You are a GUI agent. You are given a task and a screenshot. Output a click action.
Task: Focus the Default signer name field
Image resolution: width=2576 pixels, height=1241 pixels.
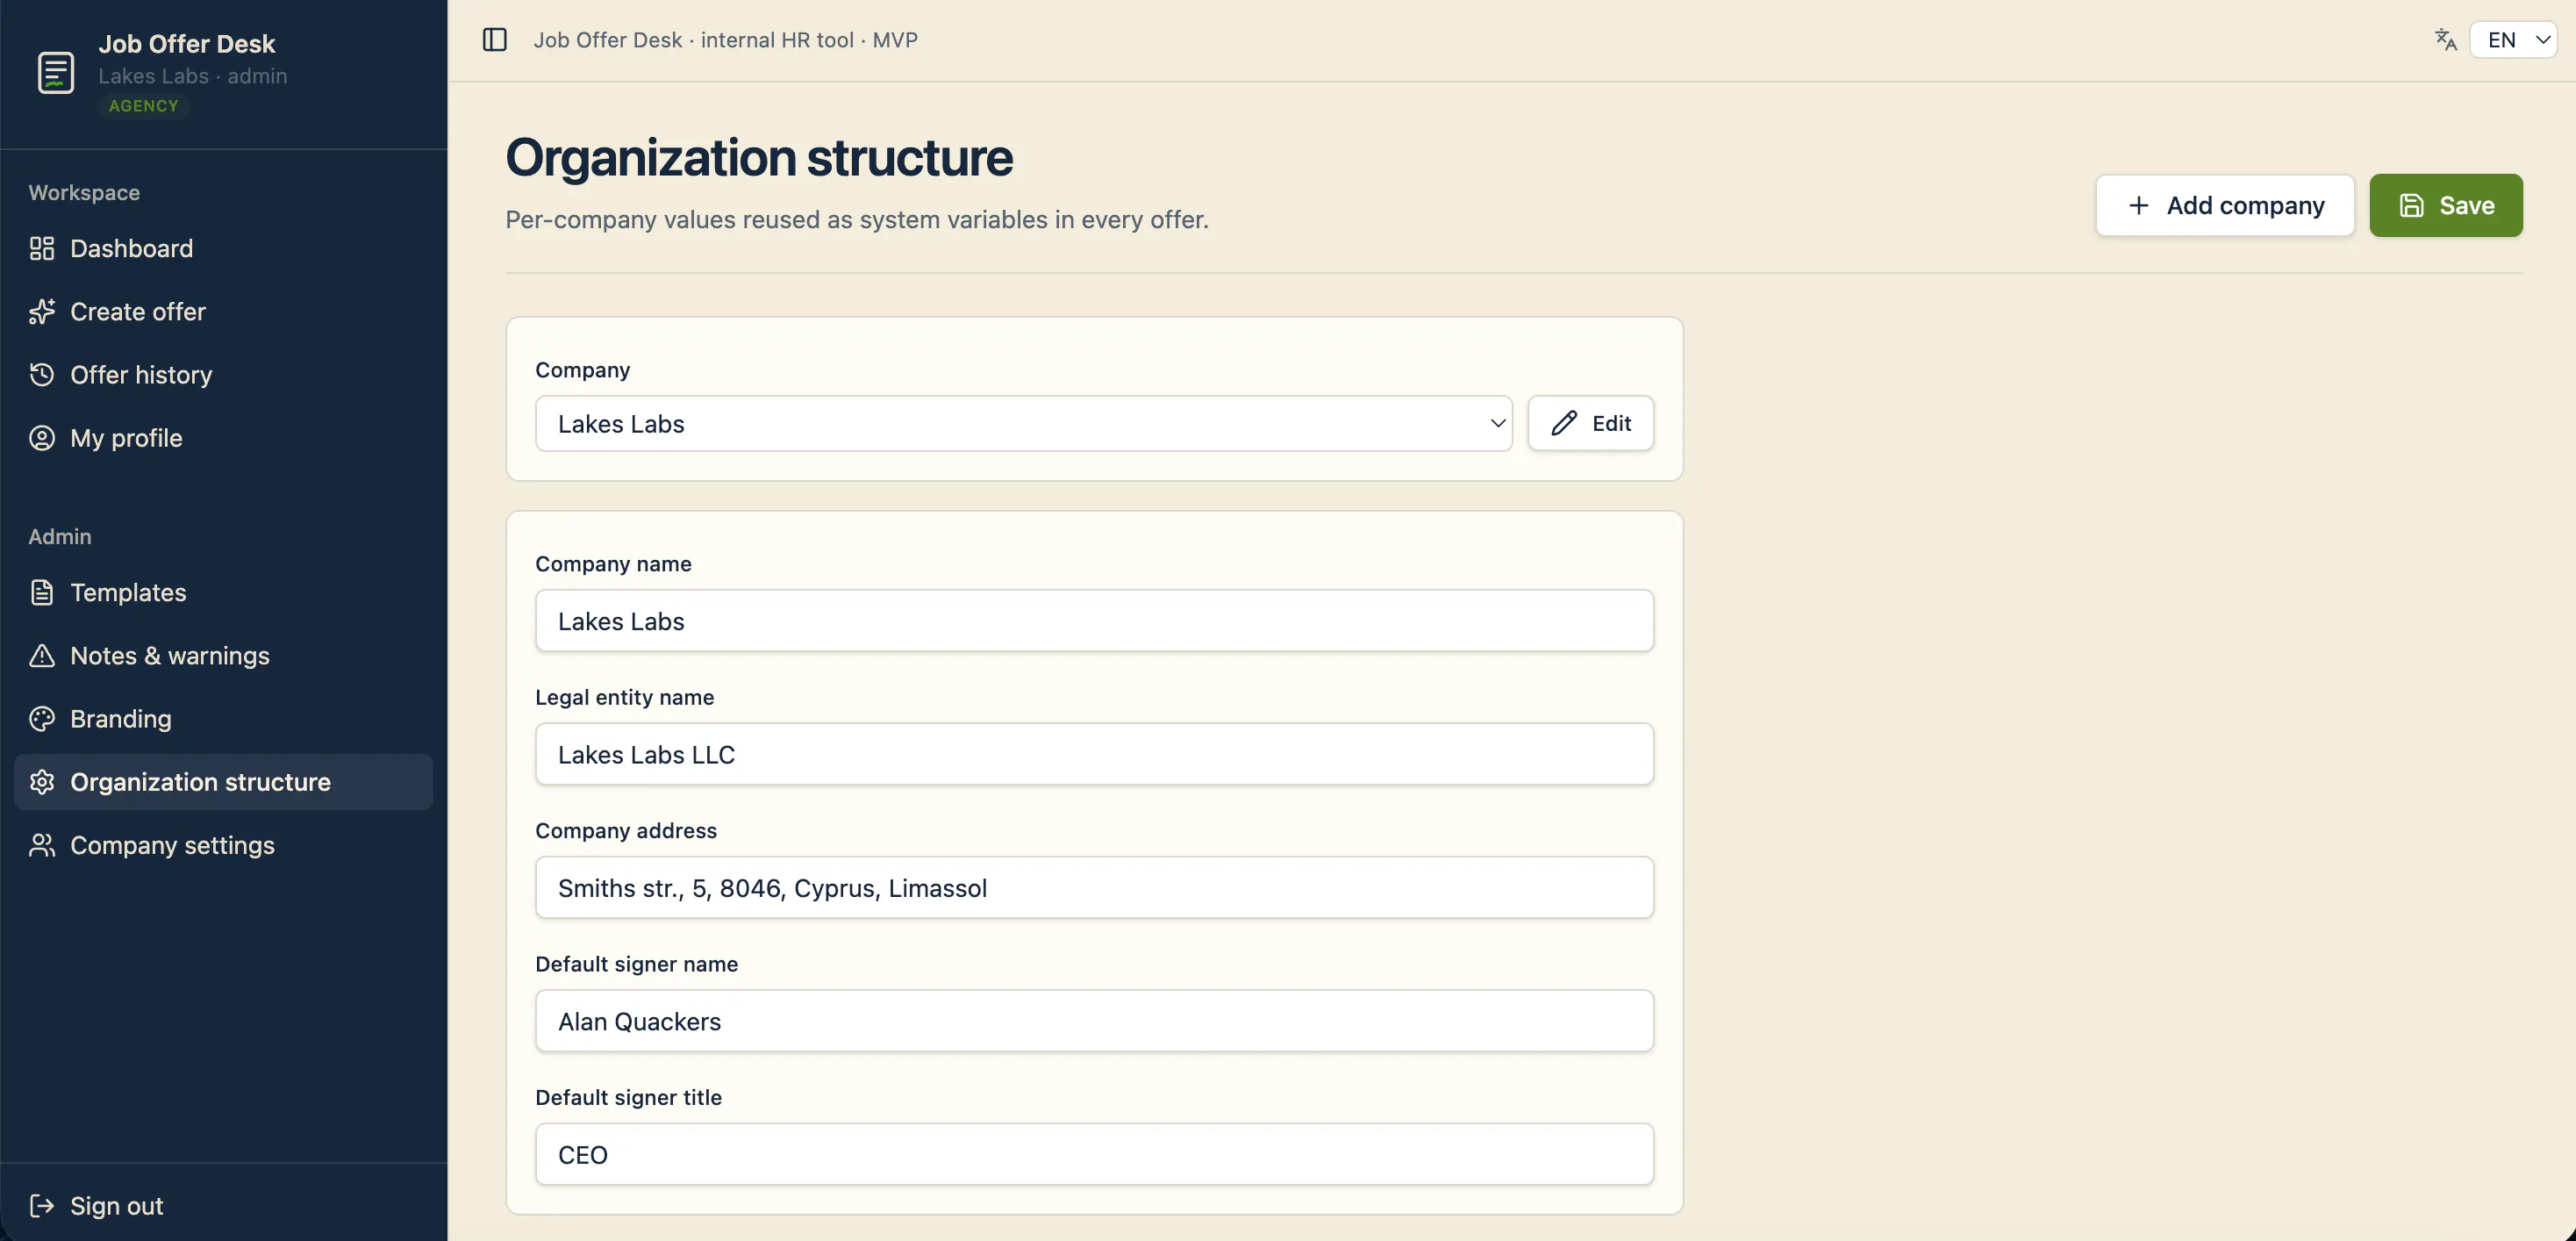pyautogui.click(x=1094, y=1021)
